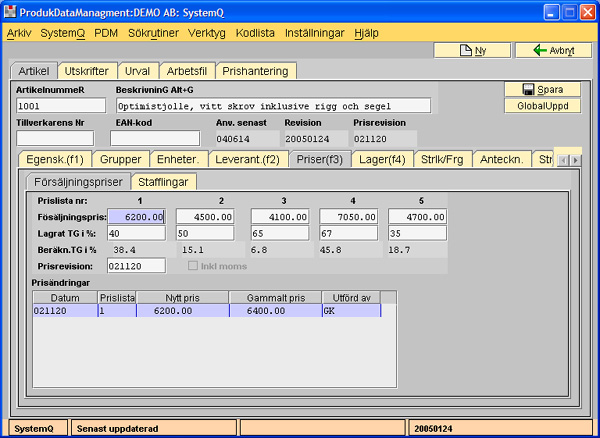
Task: Switch to the Prishantering tab
Action: point(255,71)
